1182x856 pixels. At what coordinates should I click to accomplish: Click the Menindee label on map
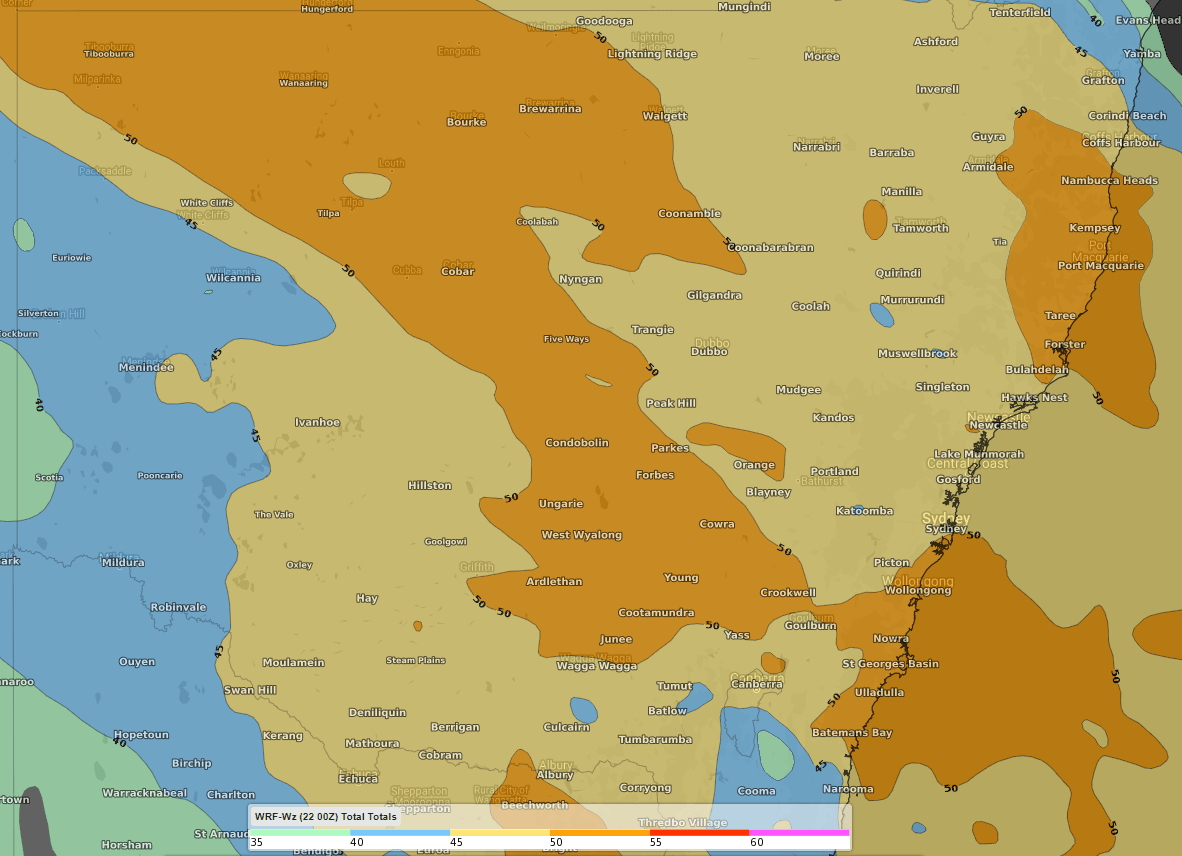146,367
